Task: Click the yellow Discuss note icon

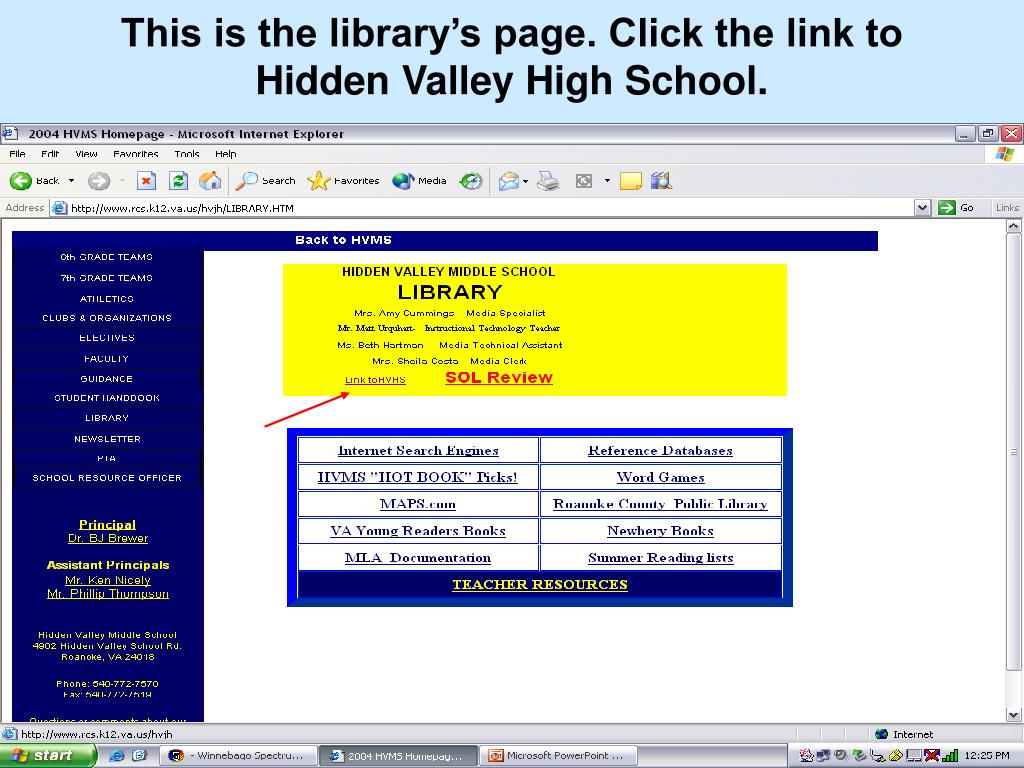Action: [x=631, y=181]
